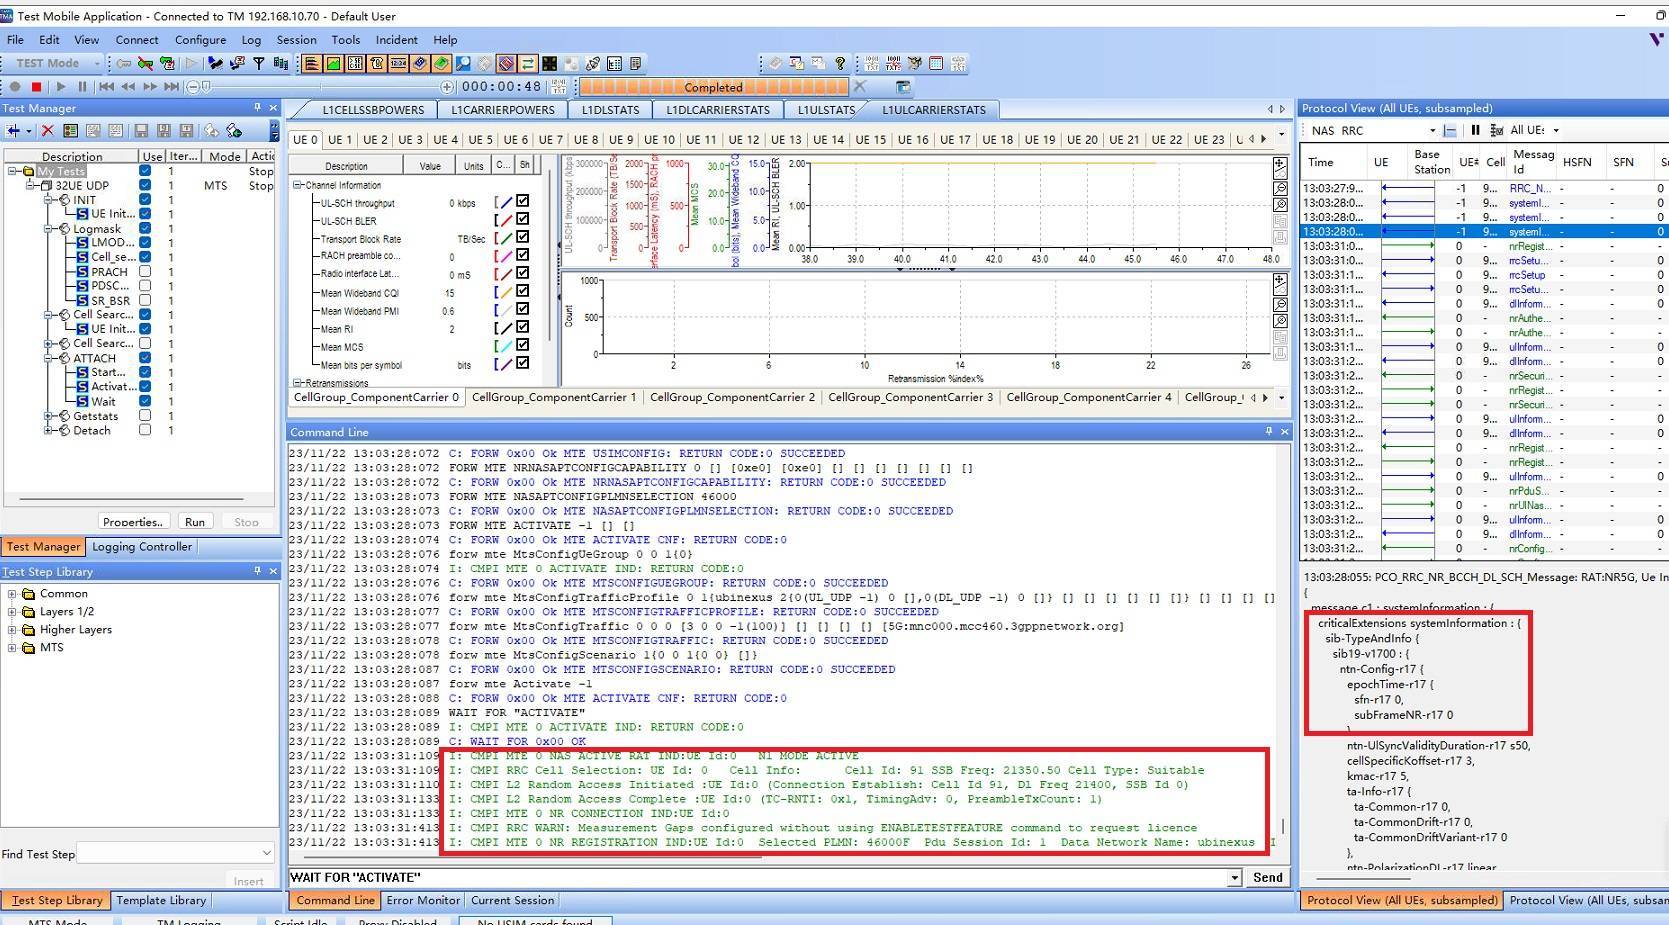
Task: Expand the Higher Layers library node
Action: (x=12, y=629)
